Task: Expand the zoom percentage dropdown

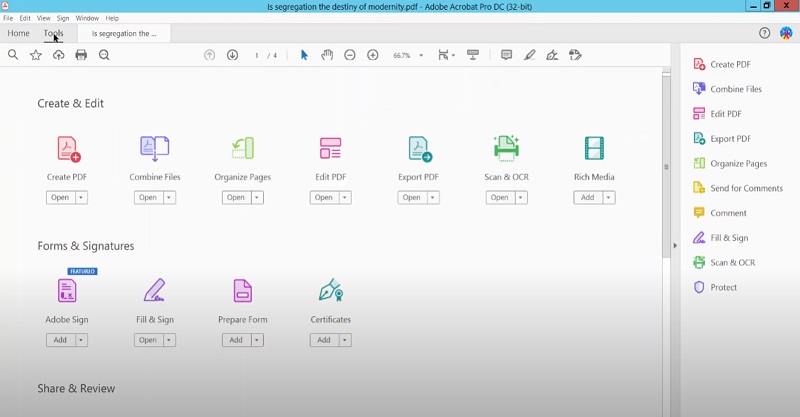Action: [421, 55]
